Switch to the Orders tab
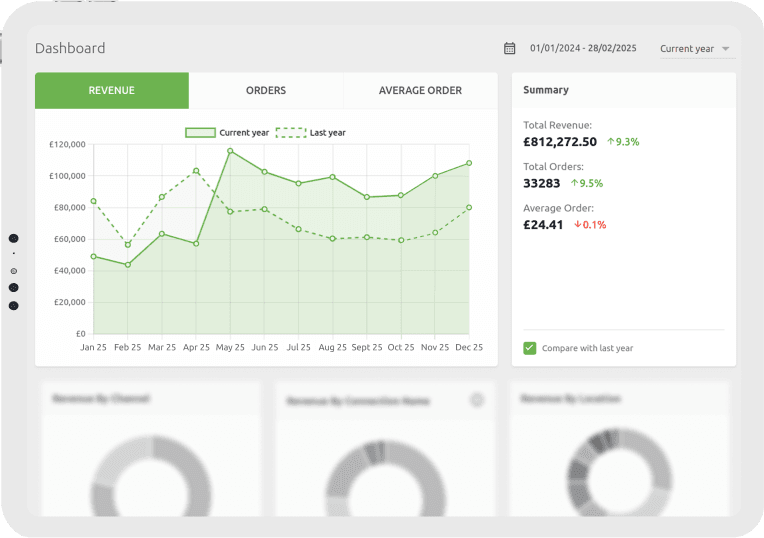The height and width of the screenshot is (538, 764). point(266,90)
